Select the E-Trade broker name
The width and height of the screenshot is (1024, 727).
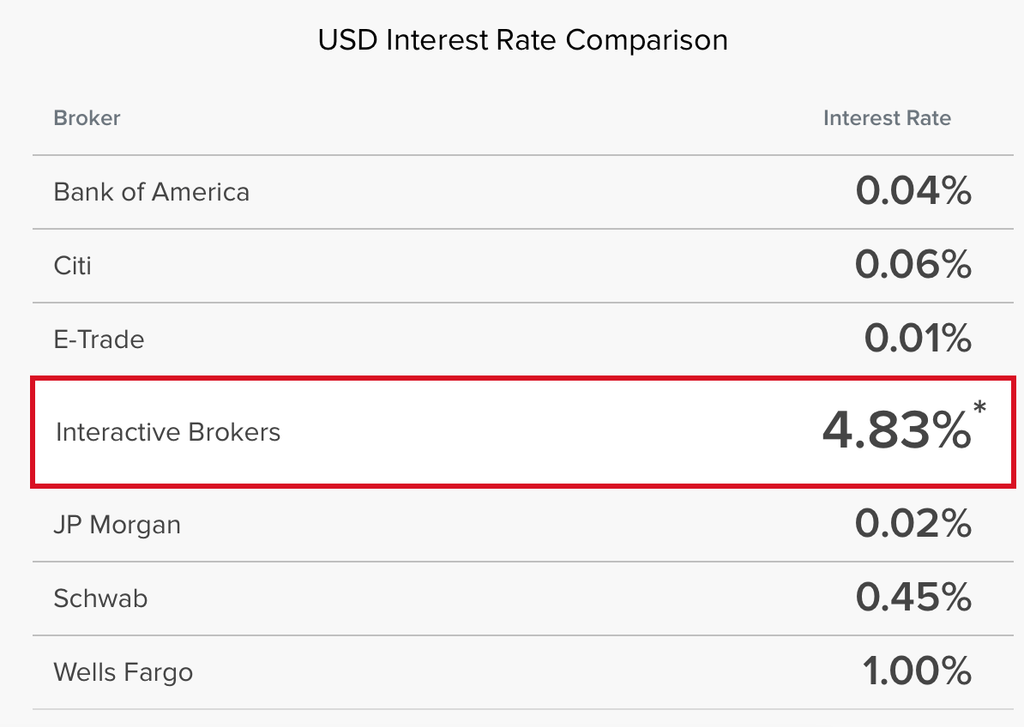[99, 340]
